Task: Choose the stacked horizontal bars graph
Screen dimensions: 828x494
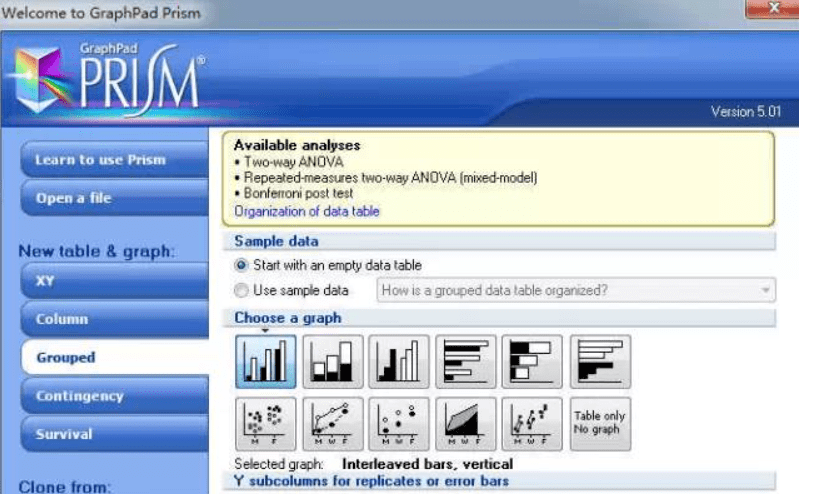Action: [x=533, y=361]
